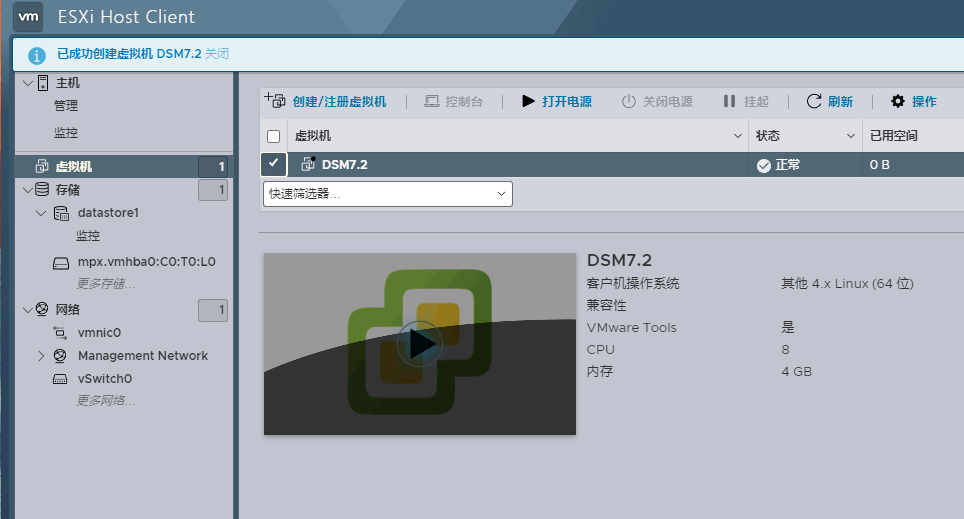Screen dimensions: 964x519
Task: Click the 正常 status check icon
Action: coord(764,165)
